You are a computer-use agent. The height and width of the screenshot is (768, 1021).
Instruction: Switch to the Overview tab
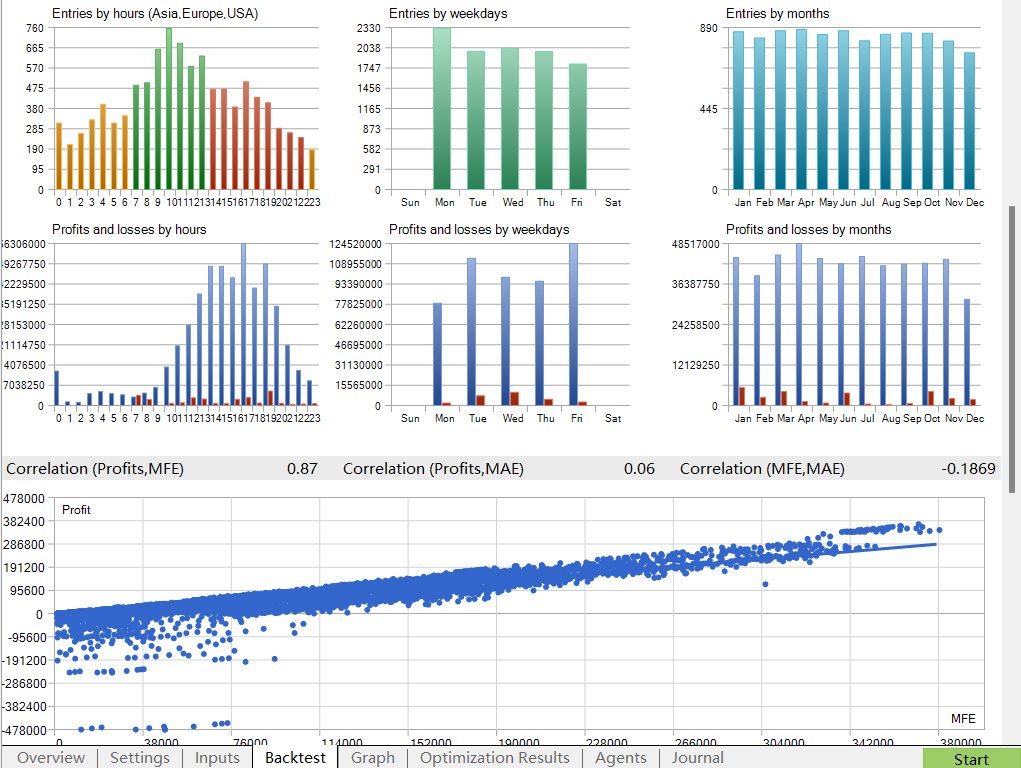[x=51, y=758]
